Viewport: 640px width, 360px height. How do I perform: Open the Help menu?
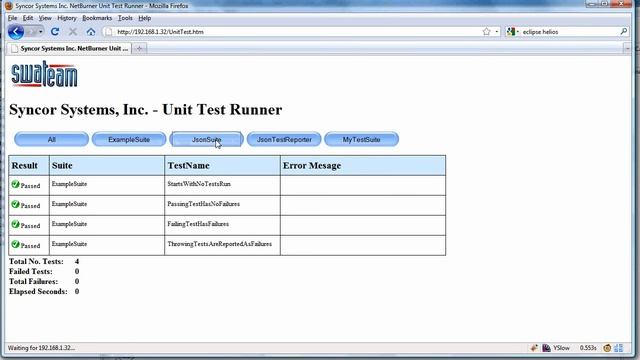click(144, 18)
